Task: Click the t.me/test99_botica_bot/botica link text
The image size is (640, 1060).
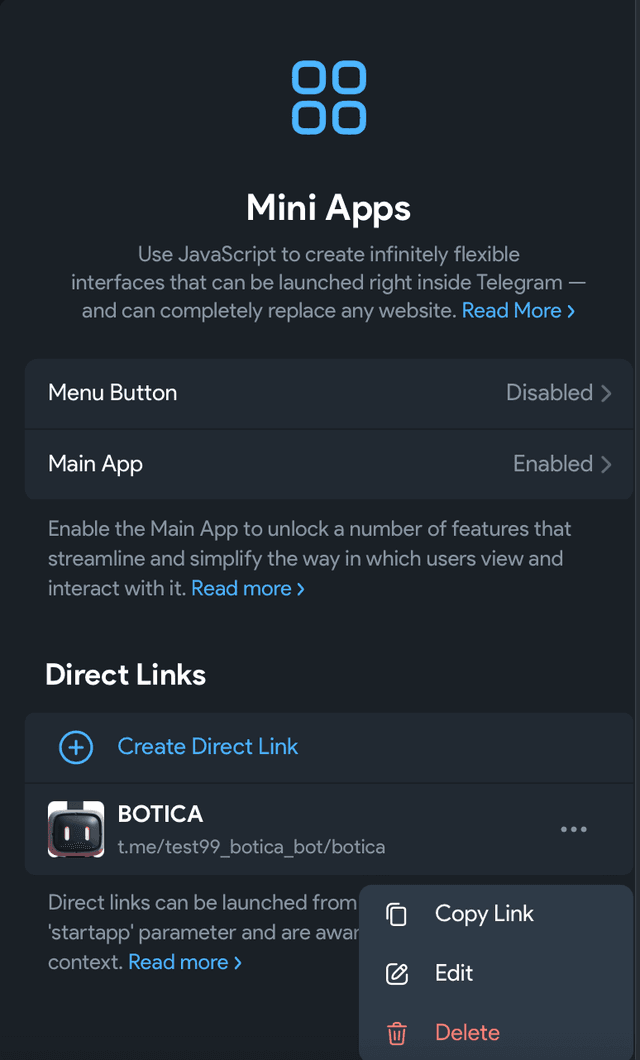Action: click(x=251, y=847)
